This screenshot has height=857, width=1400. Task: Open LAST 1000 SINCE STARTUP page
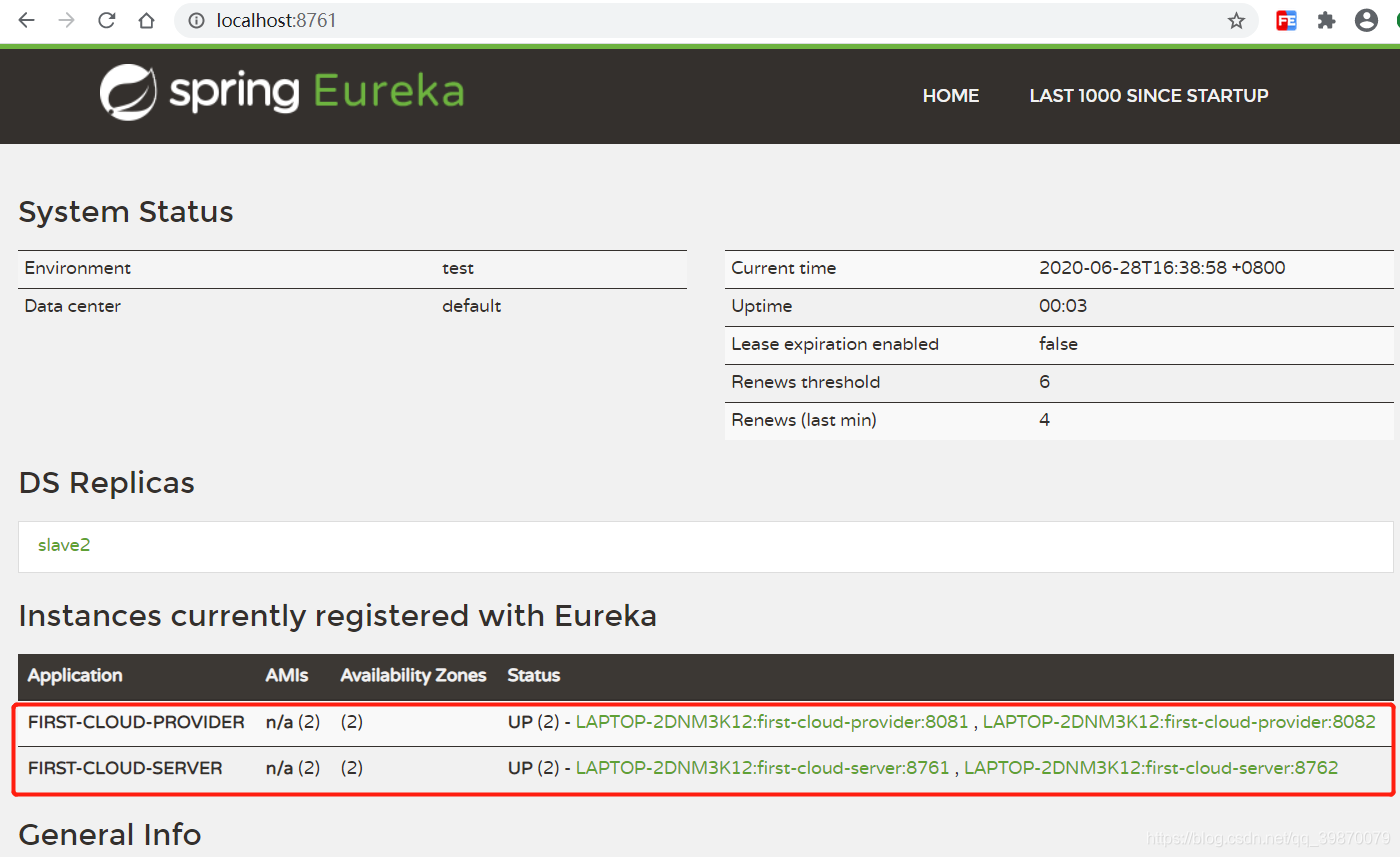[x=1149, y=96]
